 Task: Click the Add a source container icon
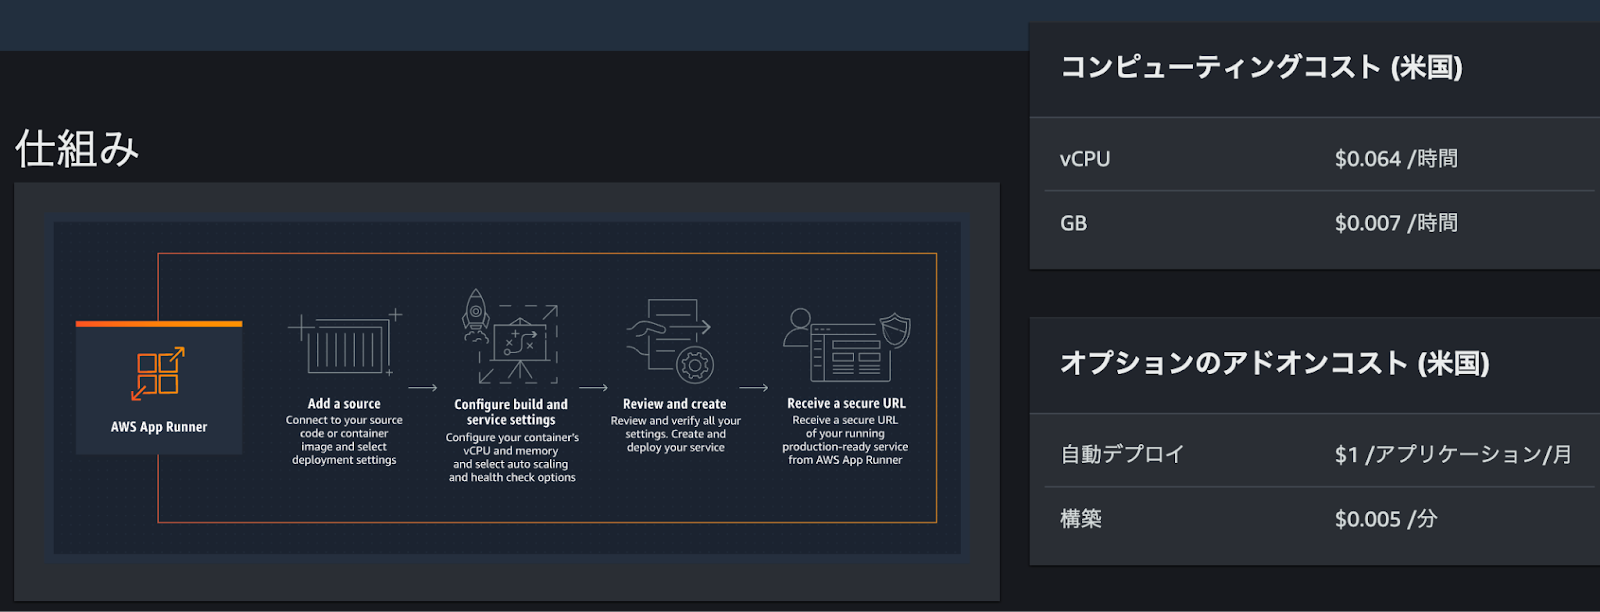345,344
